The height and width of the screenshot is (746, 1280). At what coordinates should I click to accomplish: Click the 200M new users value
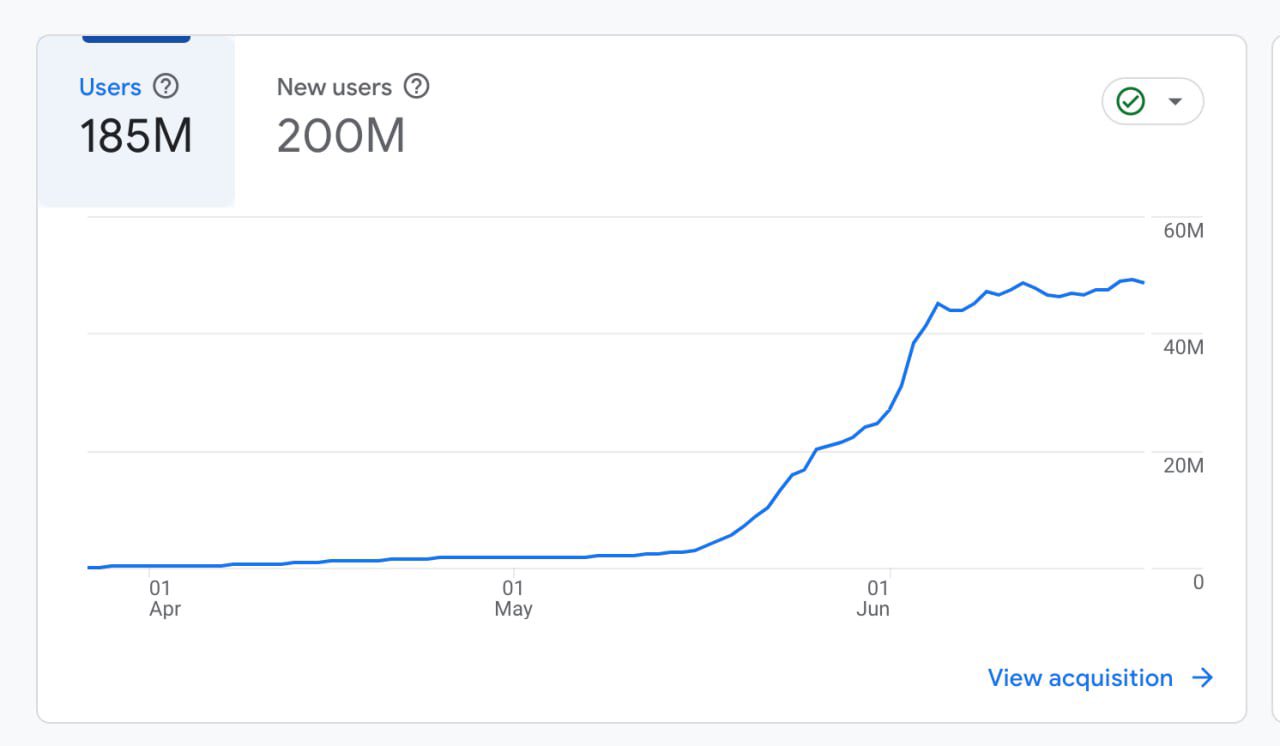pos(341,136)
